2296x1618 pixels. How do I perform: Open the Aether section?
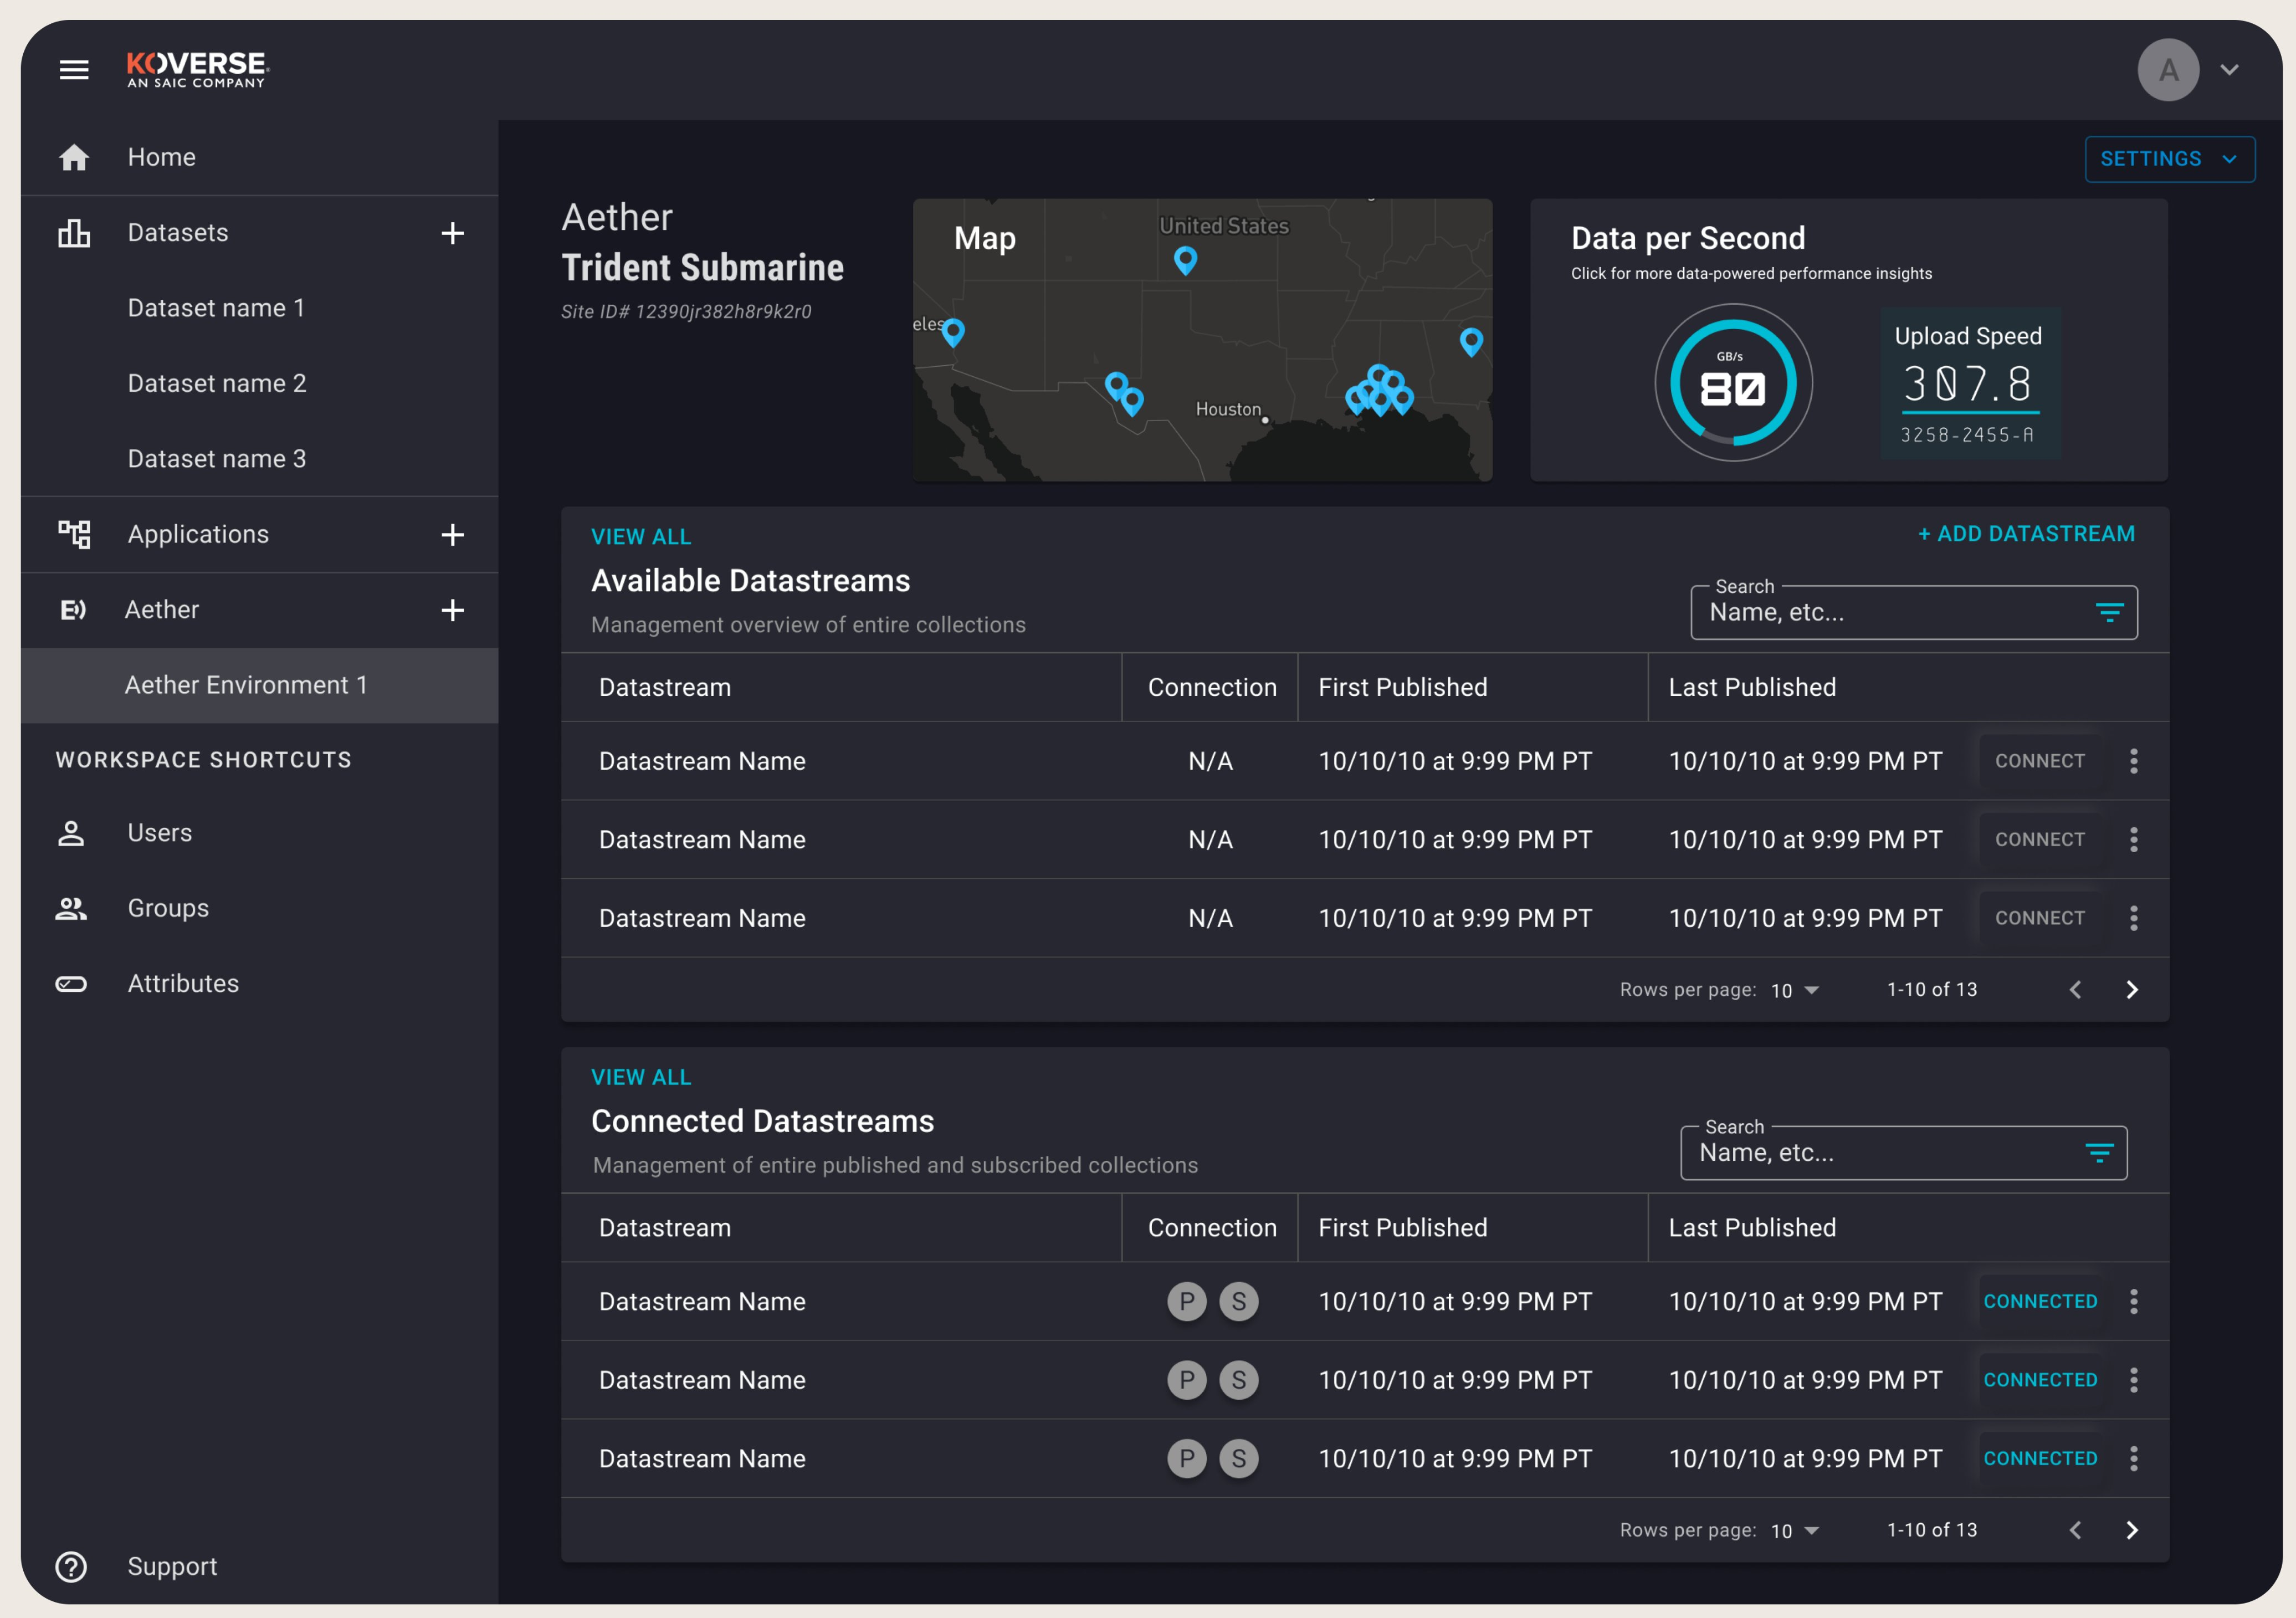(161, 610)
